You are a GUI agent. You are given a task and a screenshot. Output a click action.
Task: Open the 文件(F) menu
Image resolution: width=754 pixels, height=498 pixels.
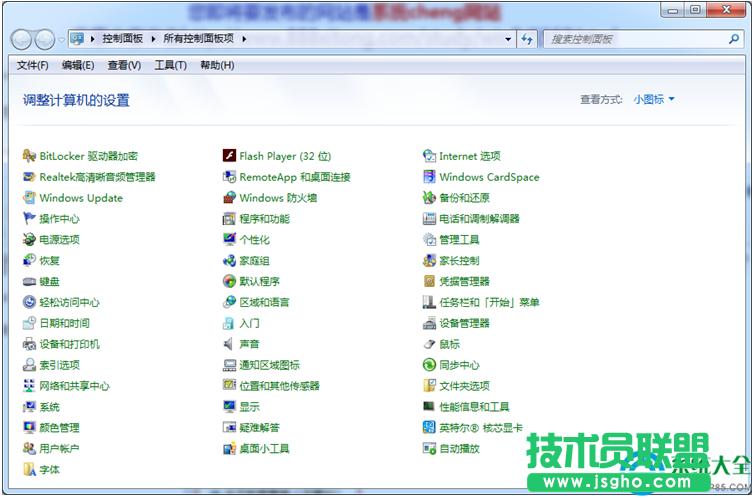tap(33, 65)
